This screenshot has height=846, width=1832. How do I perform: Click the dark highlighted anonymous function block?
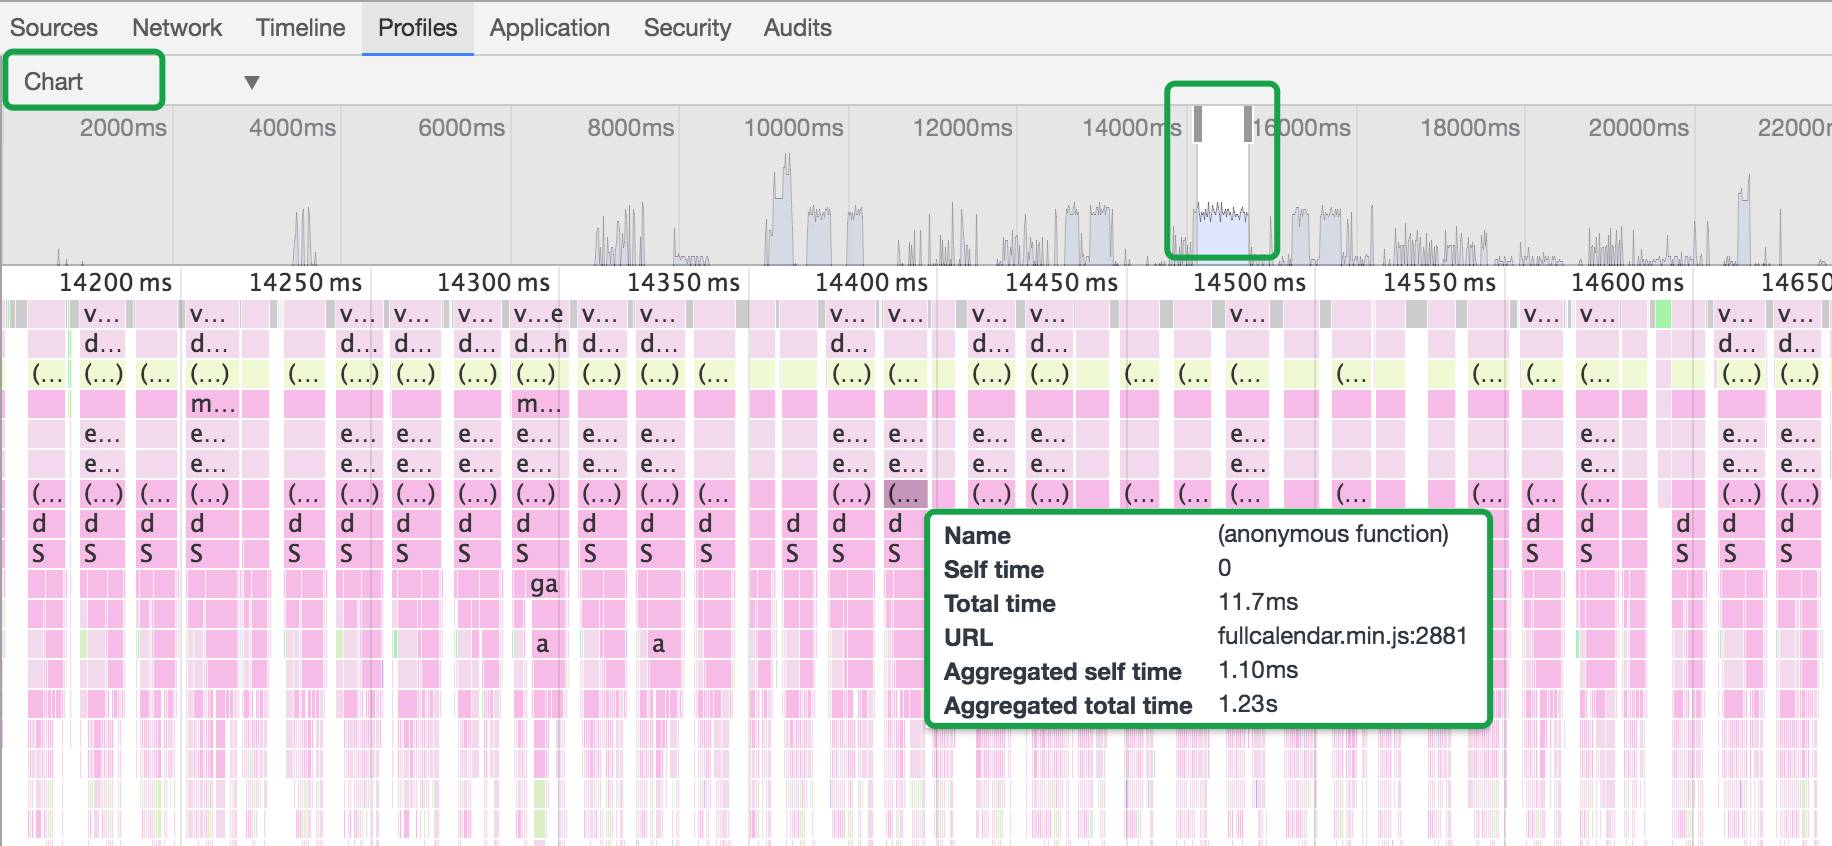tap(906, 494)
